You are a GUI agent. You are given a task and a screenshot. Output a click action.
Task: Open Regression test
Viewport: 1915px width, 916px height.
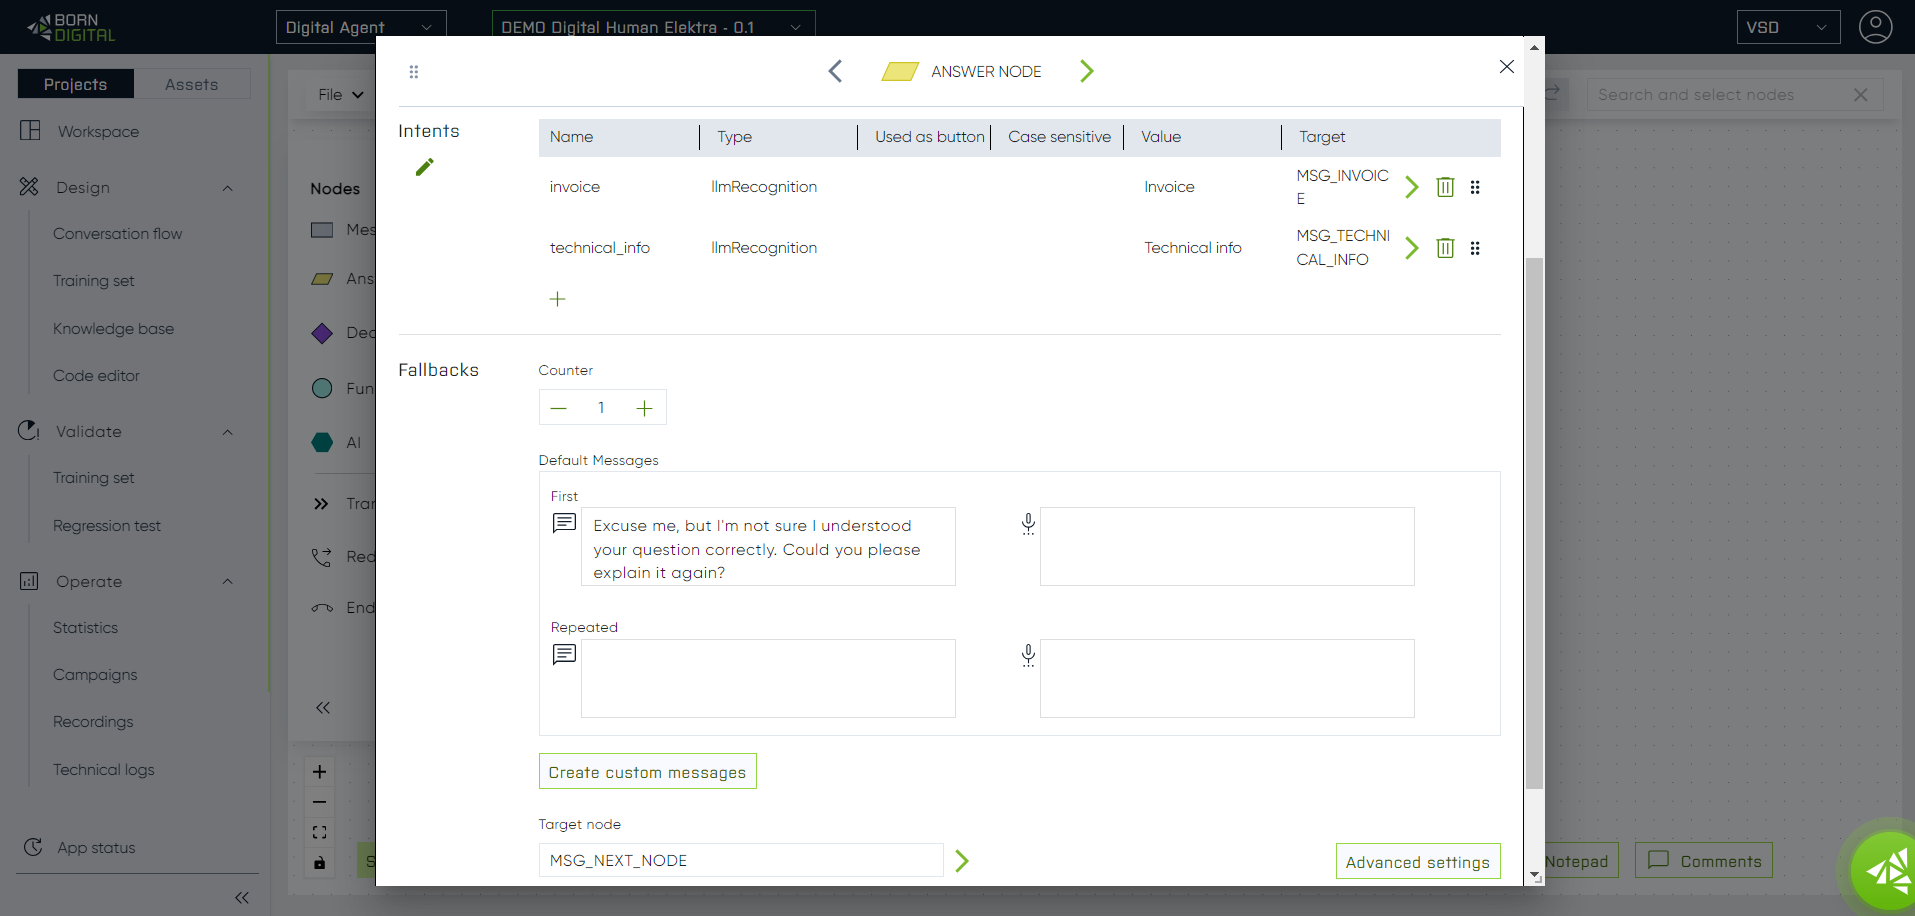click(106, 526)
